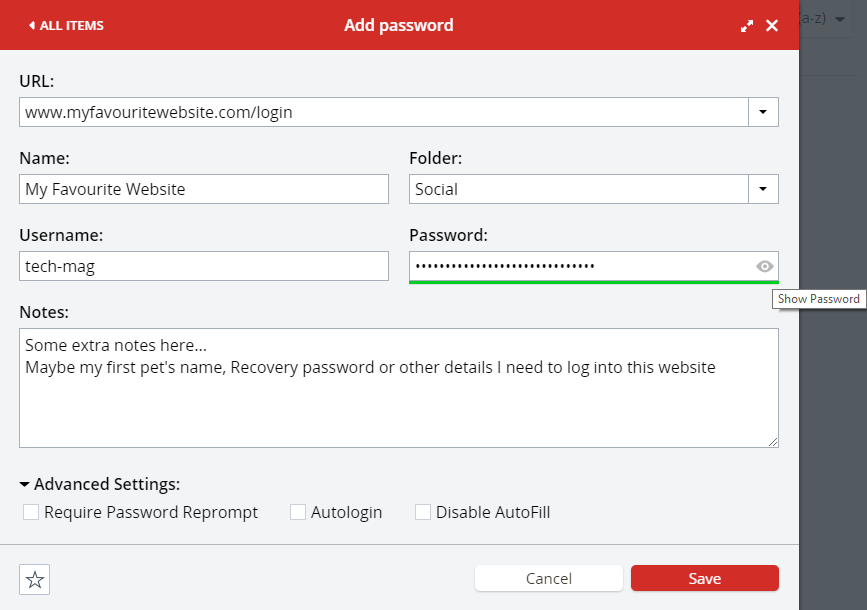Select the Username field
Viewport: 867px width, 610px height.
(x=204, y=266)
